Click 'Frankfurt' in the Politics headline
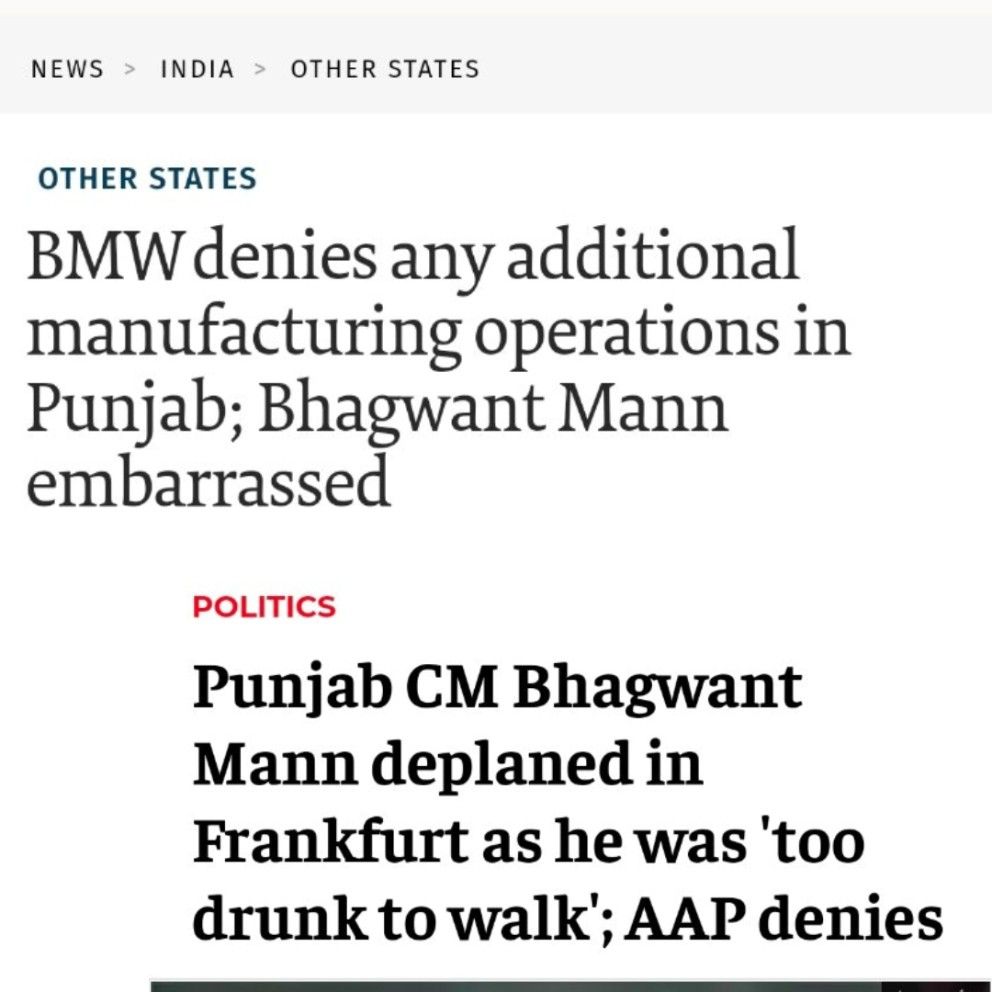This screenshot has width=992, height=992. pyautogui.click(x=331, y=841)
